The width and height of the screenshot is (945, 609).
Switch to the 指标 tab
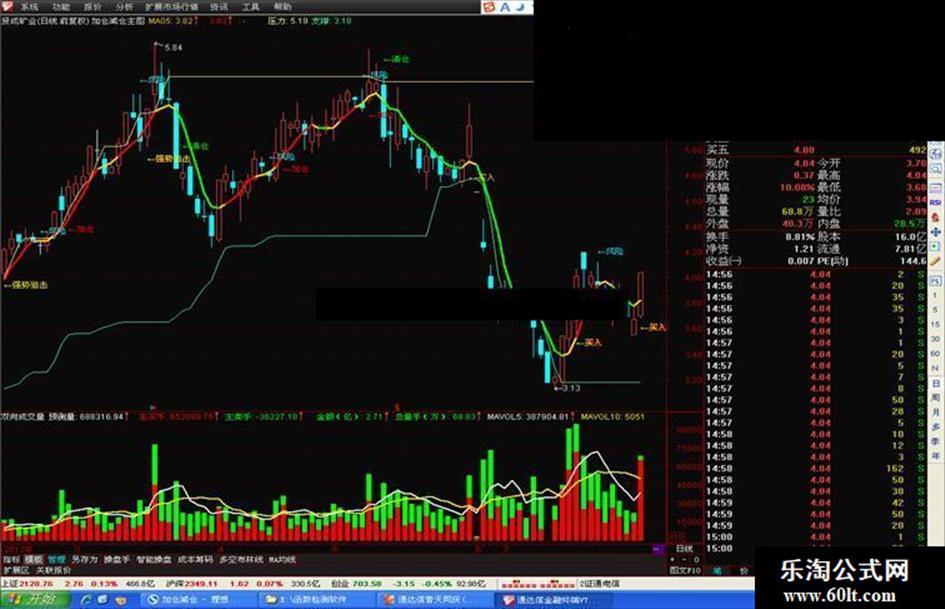pyautogui.click(x=11, y=560)
